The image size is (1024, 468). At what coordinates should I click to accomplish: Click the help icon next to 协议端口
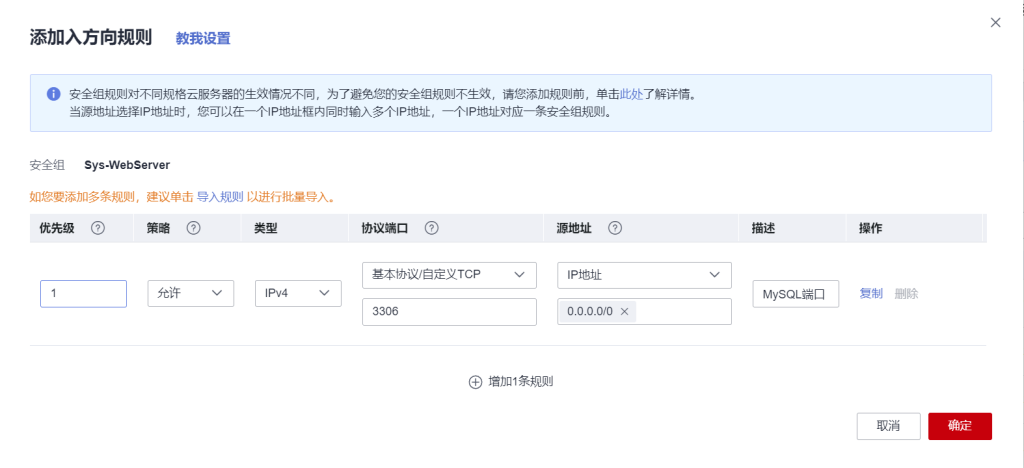tap(432, 228)
